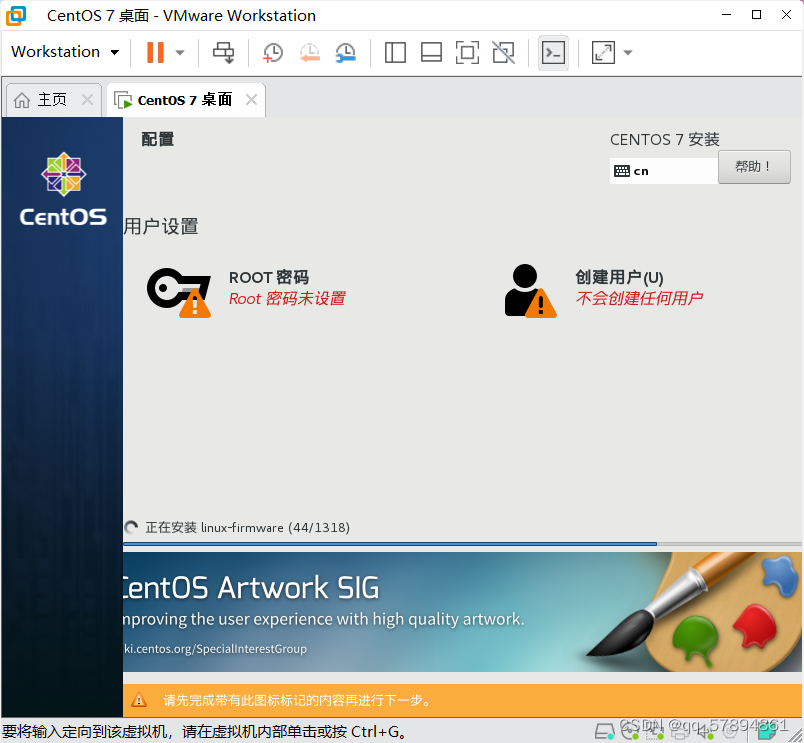The image size is (804, 743).
Task: Click 不会创建任何用户 status text
Action: click(x=639, y=298)
